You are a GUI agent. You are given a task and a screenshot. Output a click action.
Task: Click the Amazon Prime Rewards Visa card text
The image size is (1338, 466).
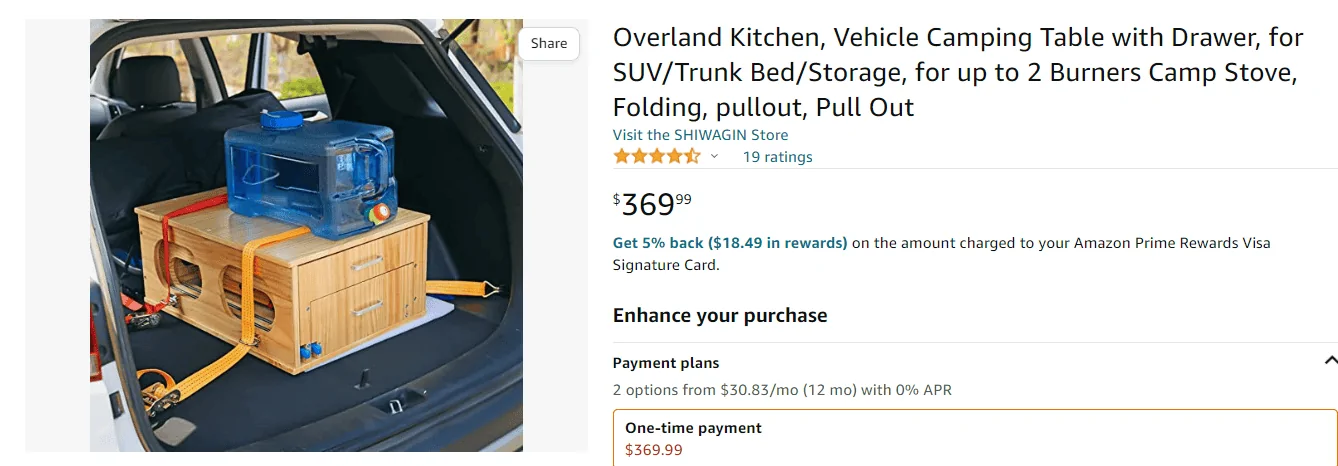pyautogui.click(x=1172, y=243)
